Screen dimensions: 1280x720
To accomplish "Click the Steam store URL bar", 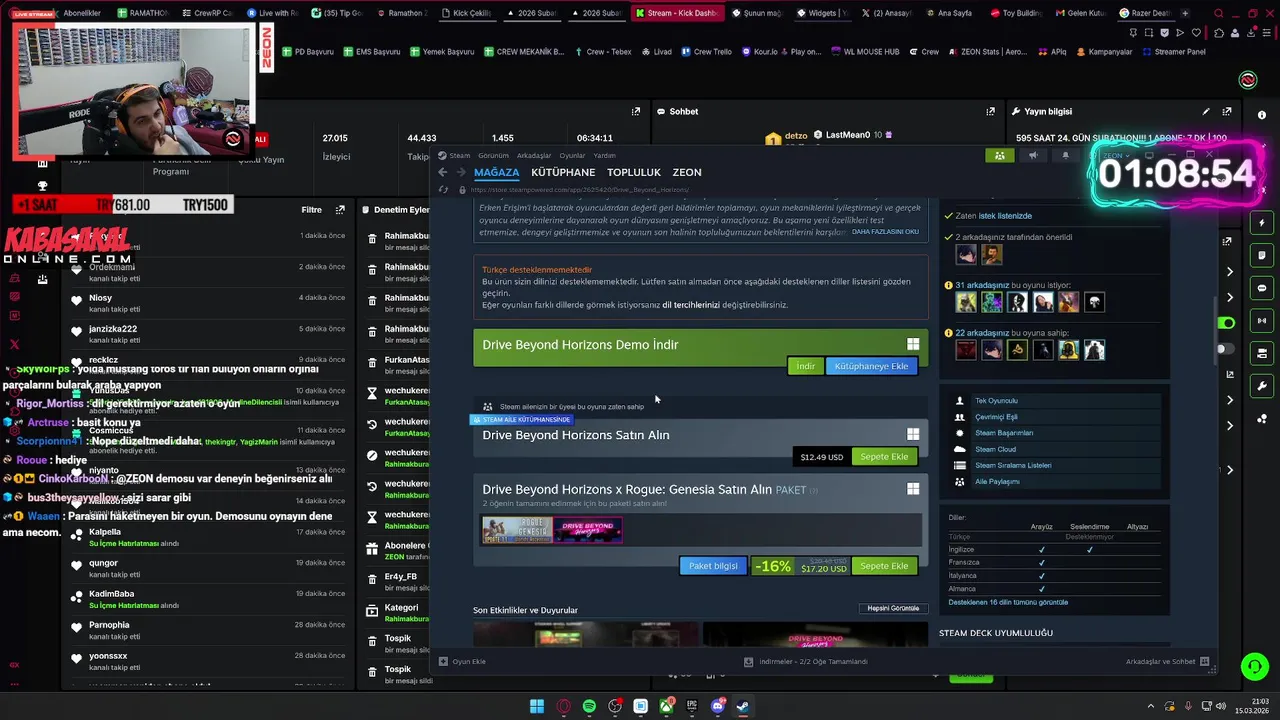I will 579,189.
